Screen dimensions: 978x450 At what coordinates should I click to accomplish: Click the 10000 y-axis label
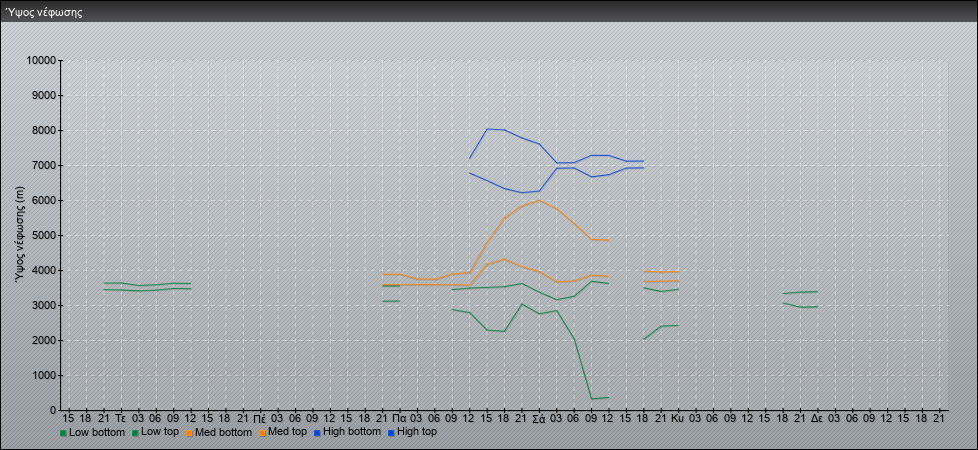[41, 61]
